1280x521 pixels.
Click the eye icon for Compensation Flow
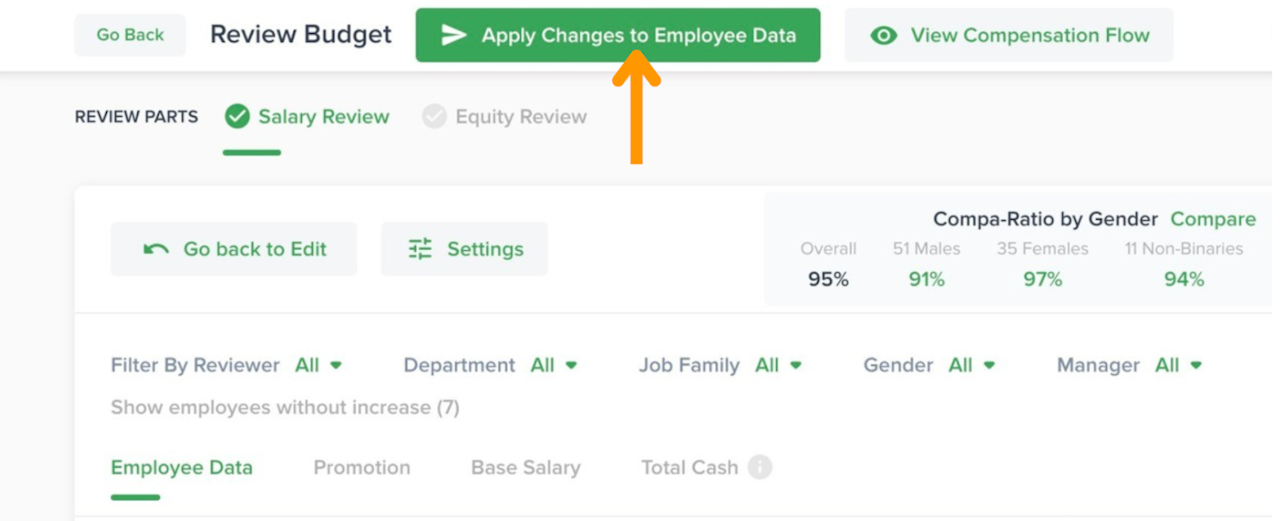point(883,36)
